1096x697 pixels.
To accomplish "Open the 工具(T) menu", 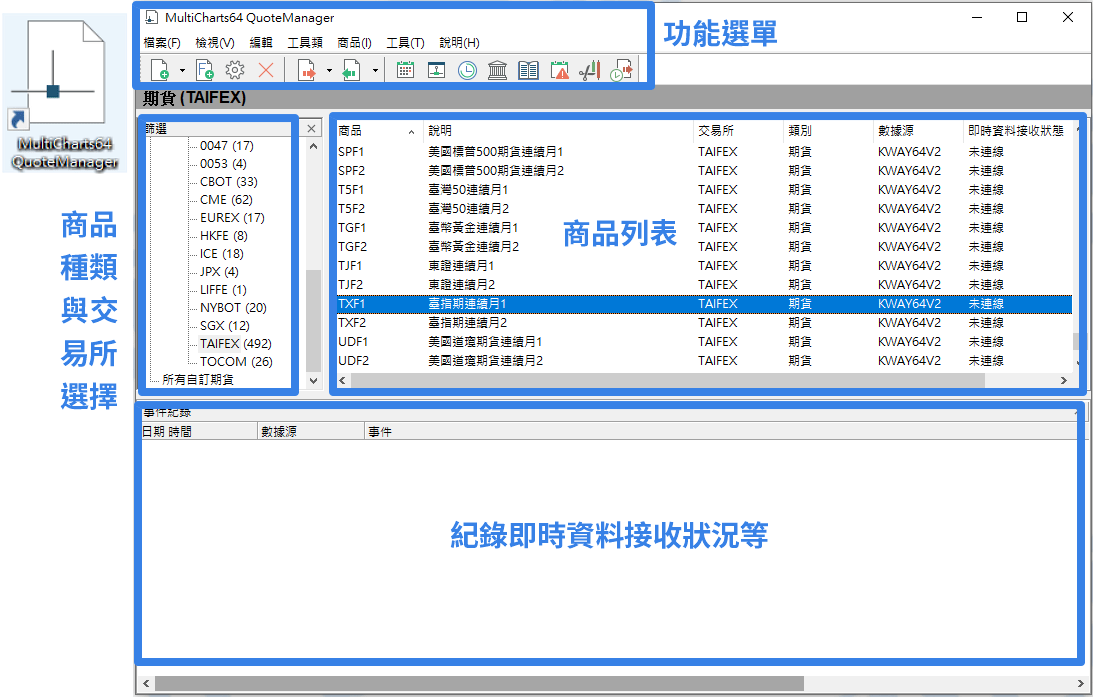I will pyautogui.click(x=405, y=43).
